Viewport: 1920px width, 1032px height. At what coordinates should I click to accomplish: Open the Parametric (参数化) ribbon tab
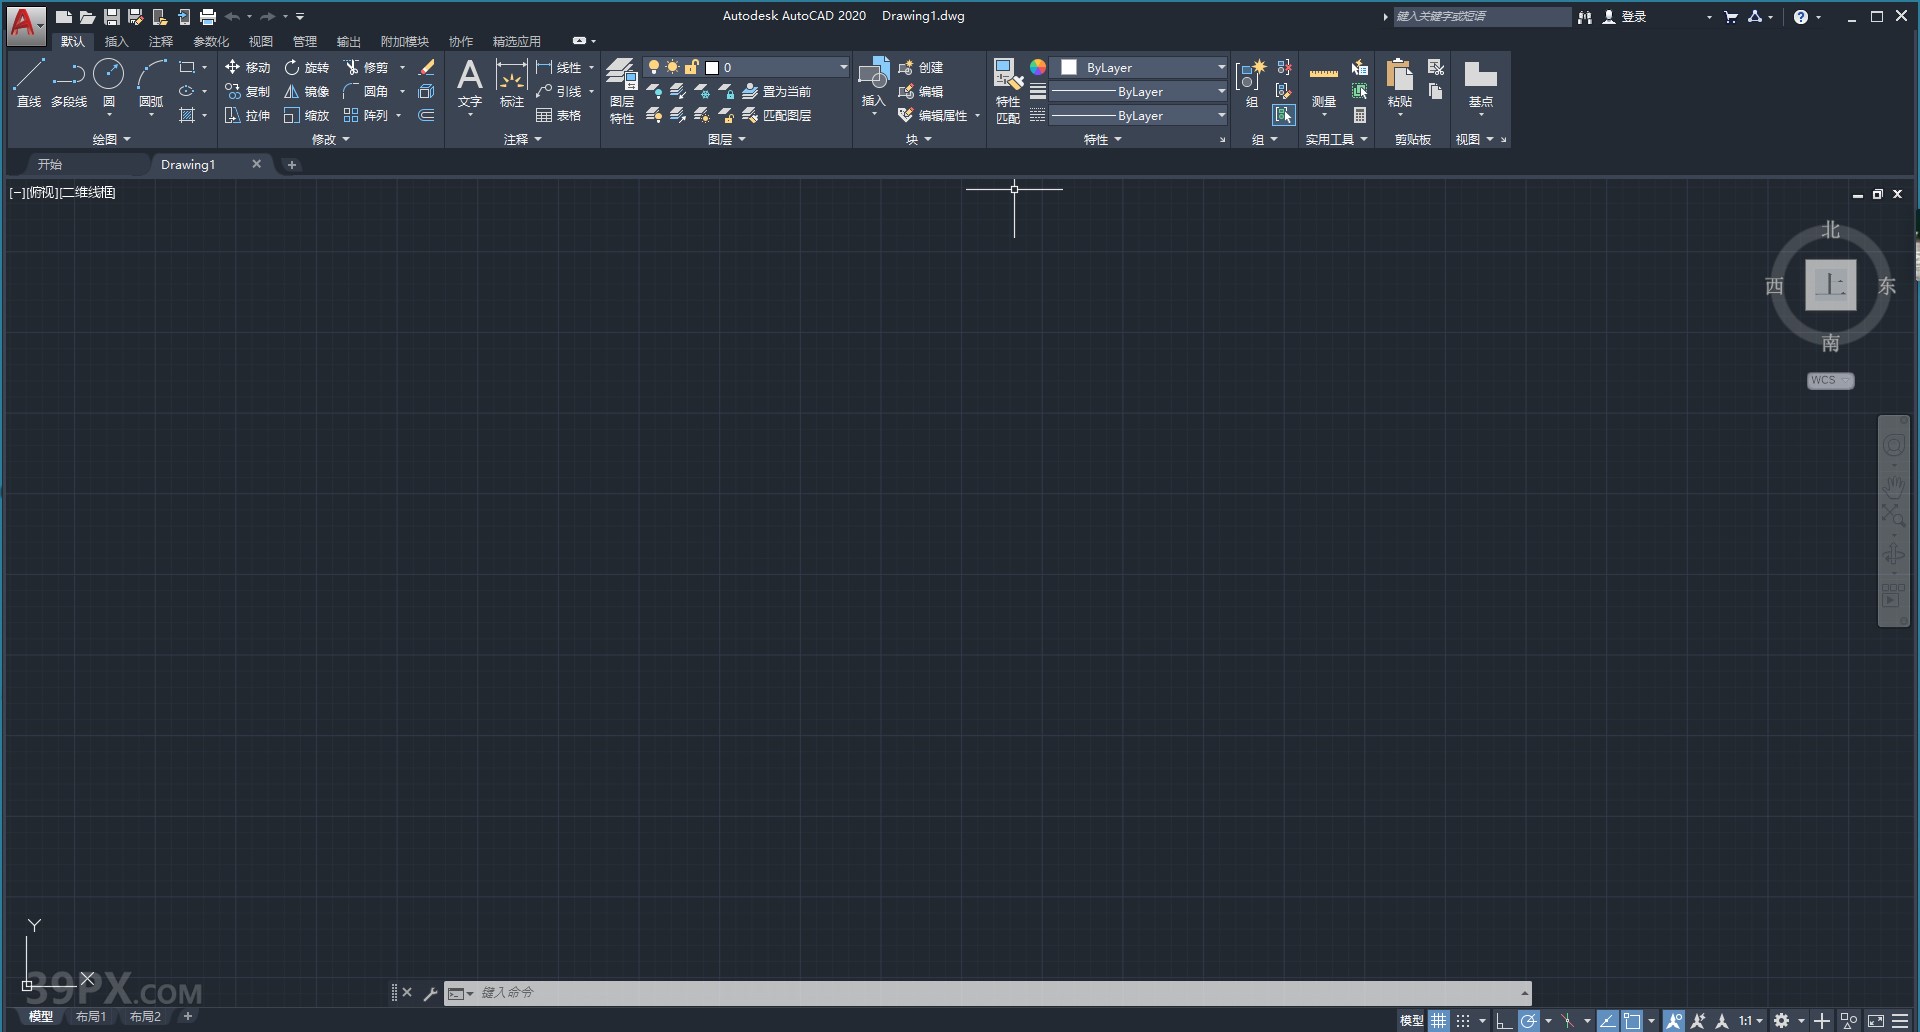[x=211, y=41]
